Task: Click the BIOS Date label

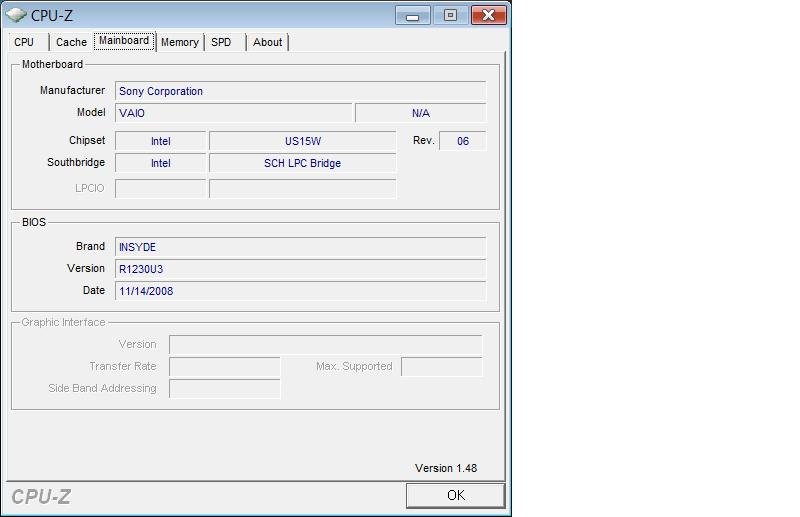Action: [x=94, y=290]
